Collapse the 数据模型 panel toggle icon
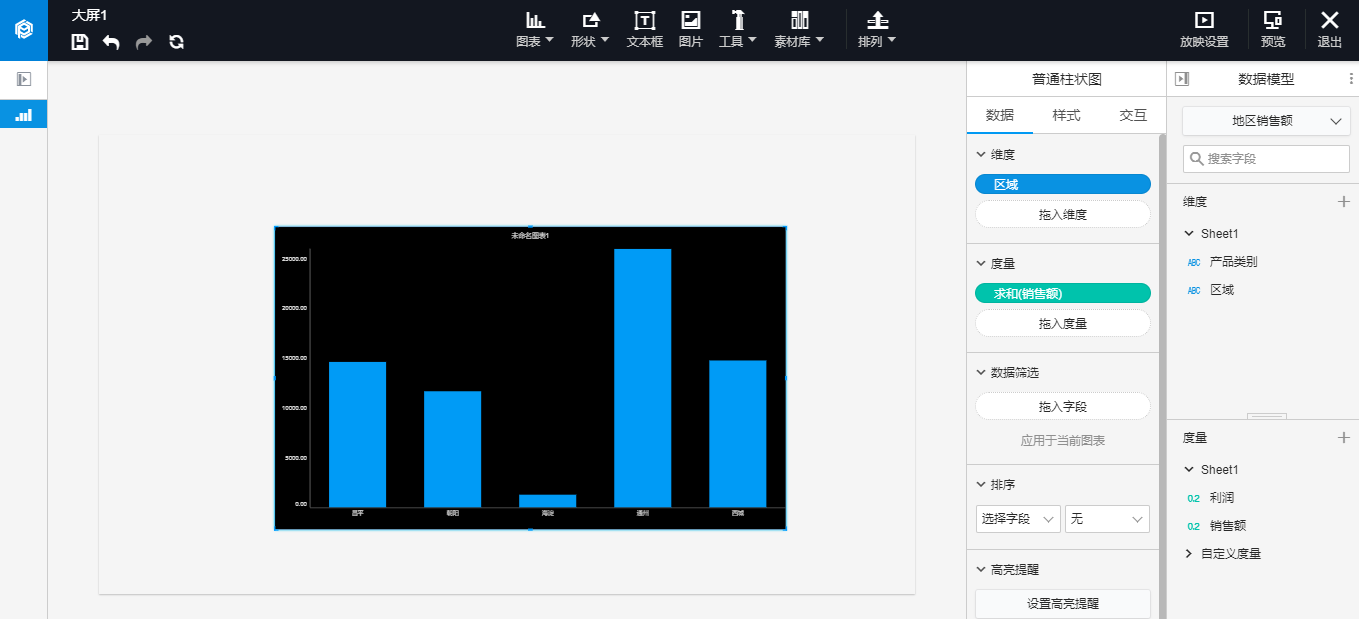 [1182, 79]
